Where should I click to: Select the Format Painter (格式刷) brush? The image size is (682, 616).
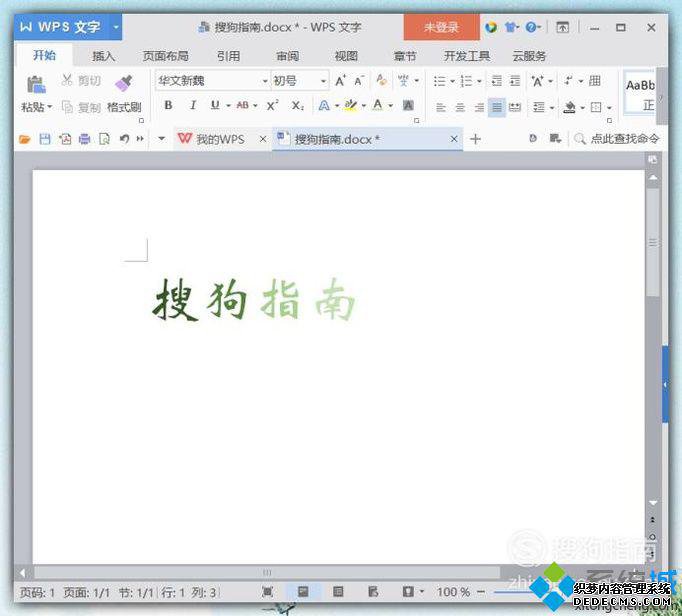tap(124, 83)
